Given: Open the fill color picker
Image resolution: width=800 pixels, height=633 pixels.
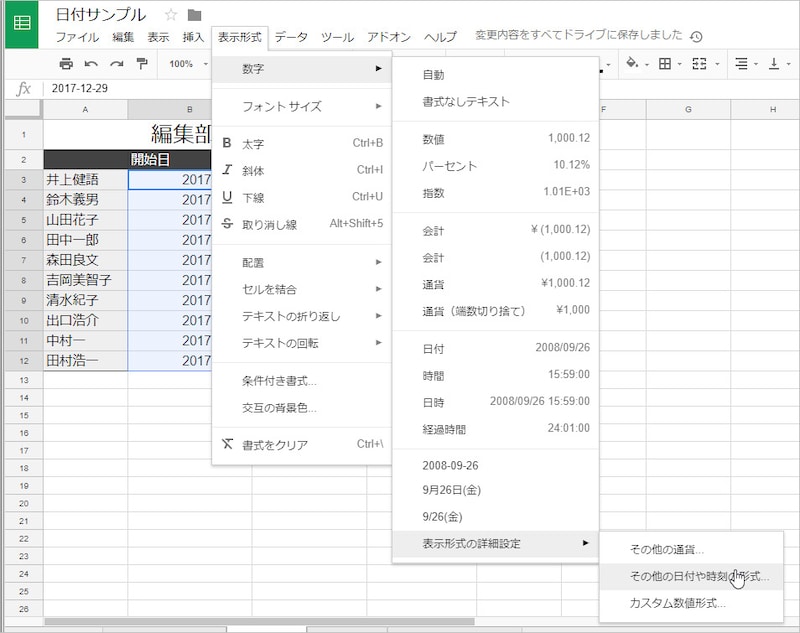Looking at the screenshot, I should [631, 64].
